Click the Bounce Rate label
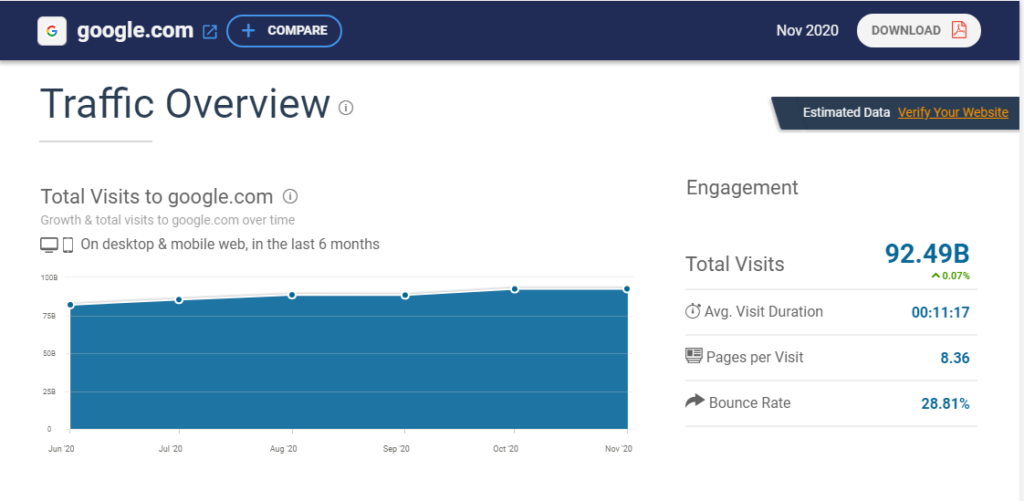 (x=750, y=402)
